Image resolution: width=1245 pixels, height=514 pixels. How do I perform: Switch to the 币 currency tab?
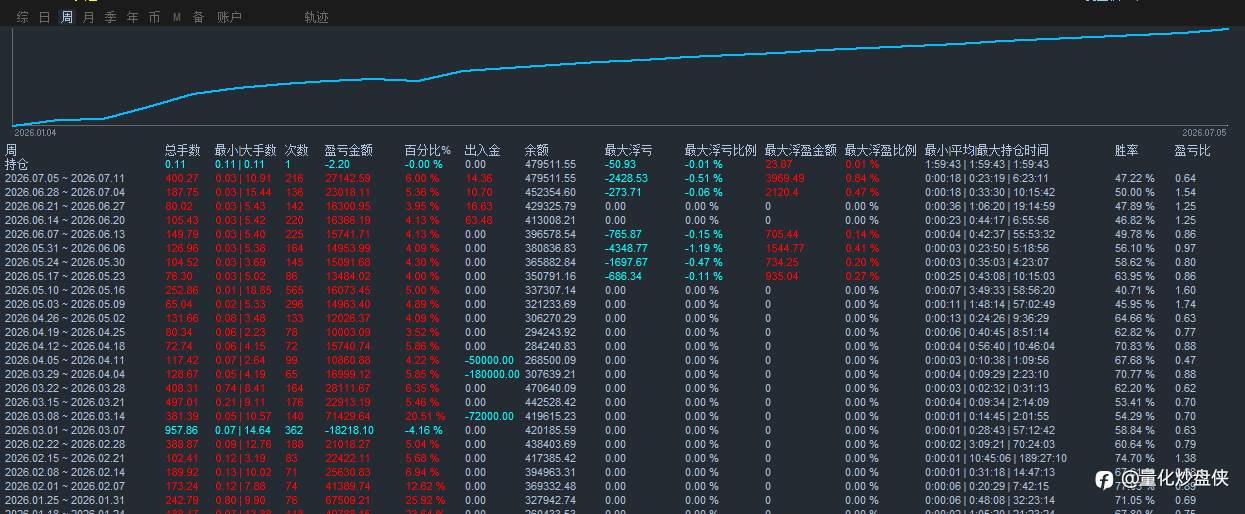154,17
